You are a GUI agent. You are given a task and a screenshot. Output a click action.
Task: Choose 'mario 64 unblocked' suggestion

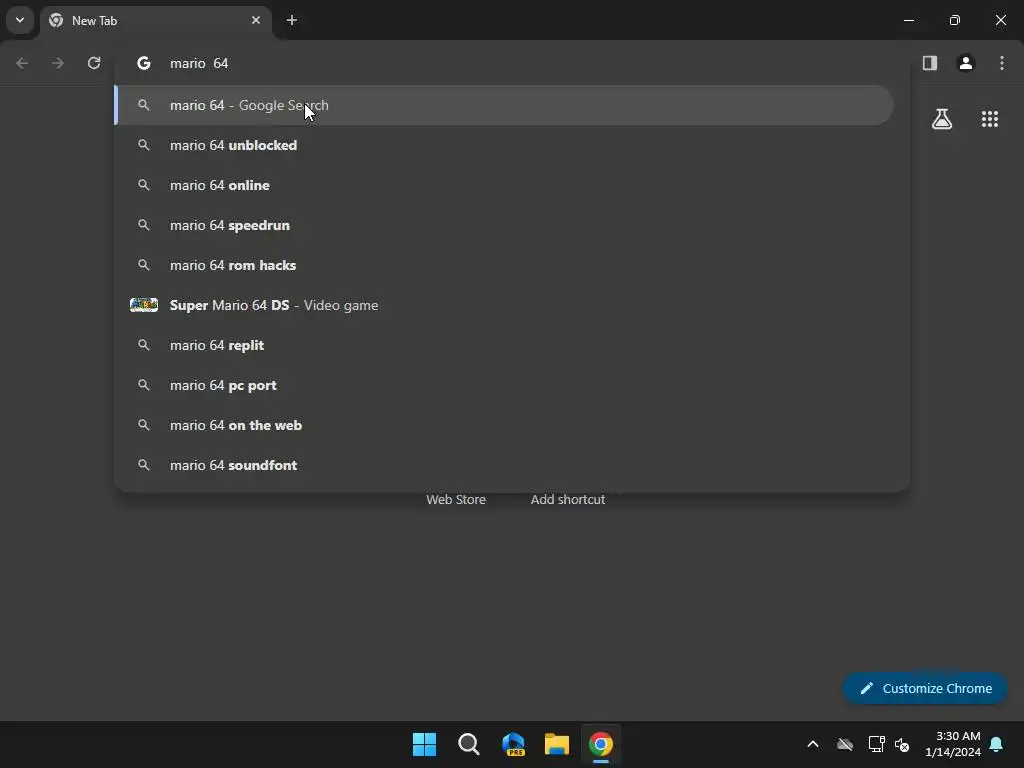504,145
